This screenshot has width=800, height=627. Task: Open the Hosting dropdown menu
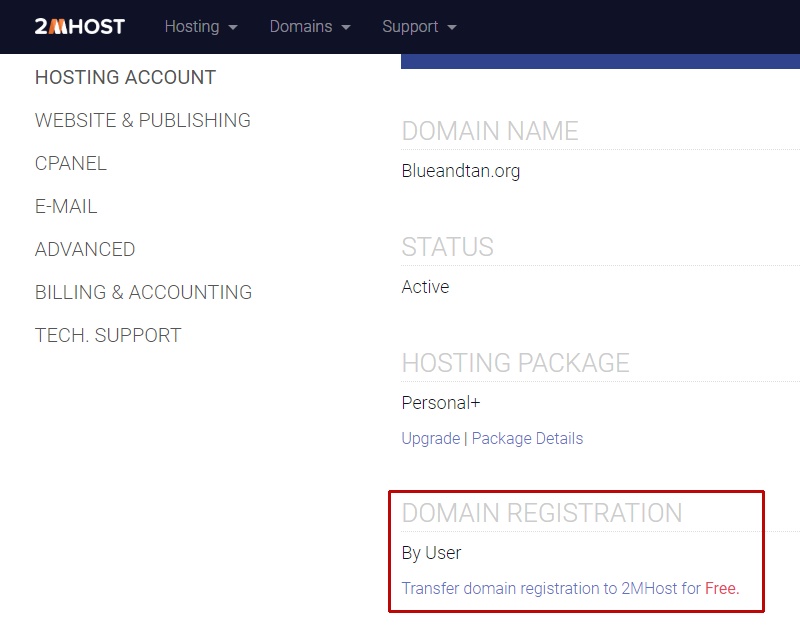coord(201,27)
